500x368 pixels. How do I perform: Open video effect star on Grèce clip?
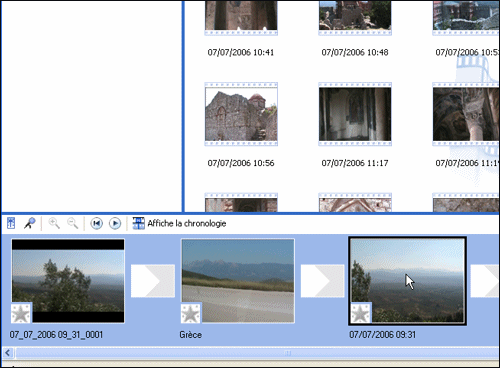coord(191,313)
